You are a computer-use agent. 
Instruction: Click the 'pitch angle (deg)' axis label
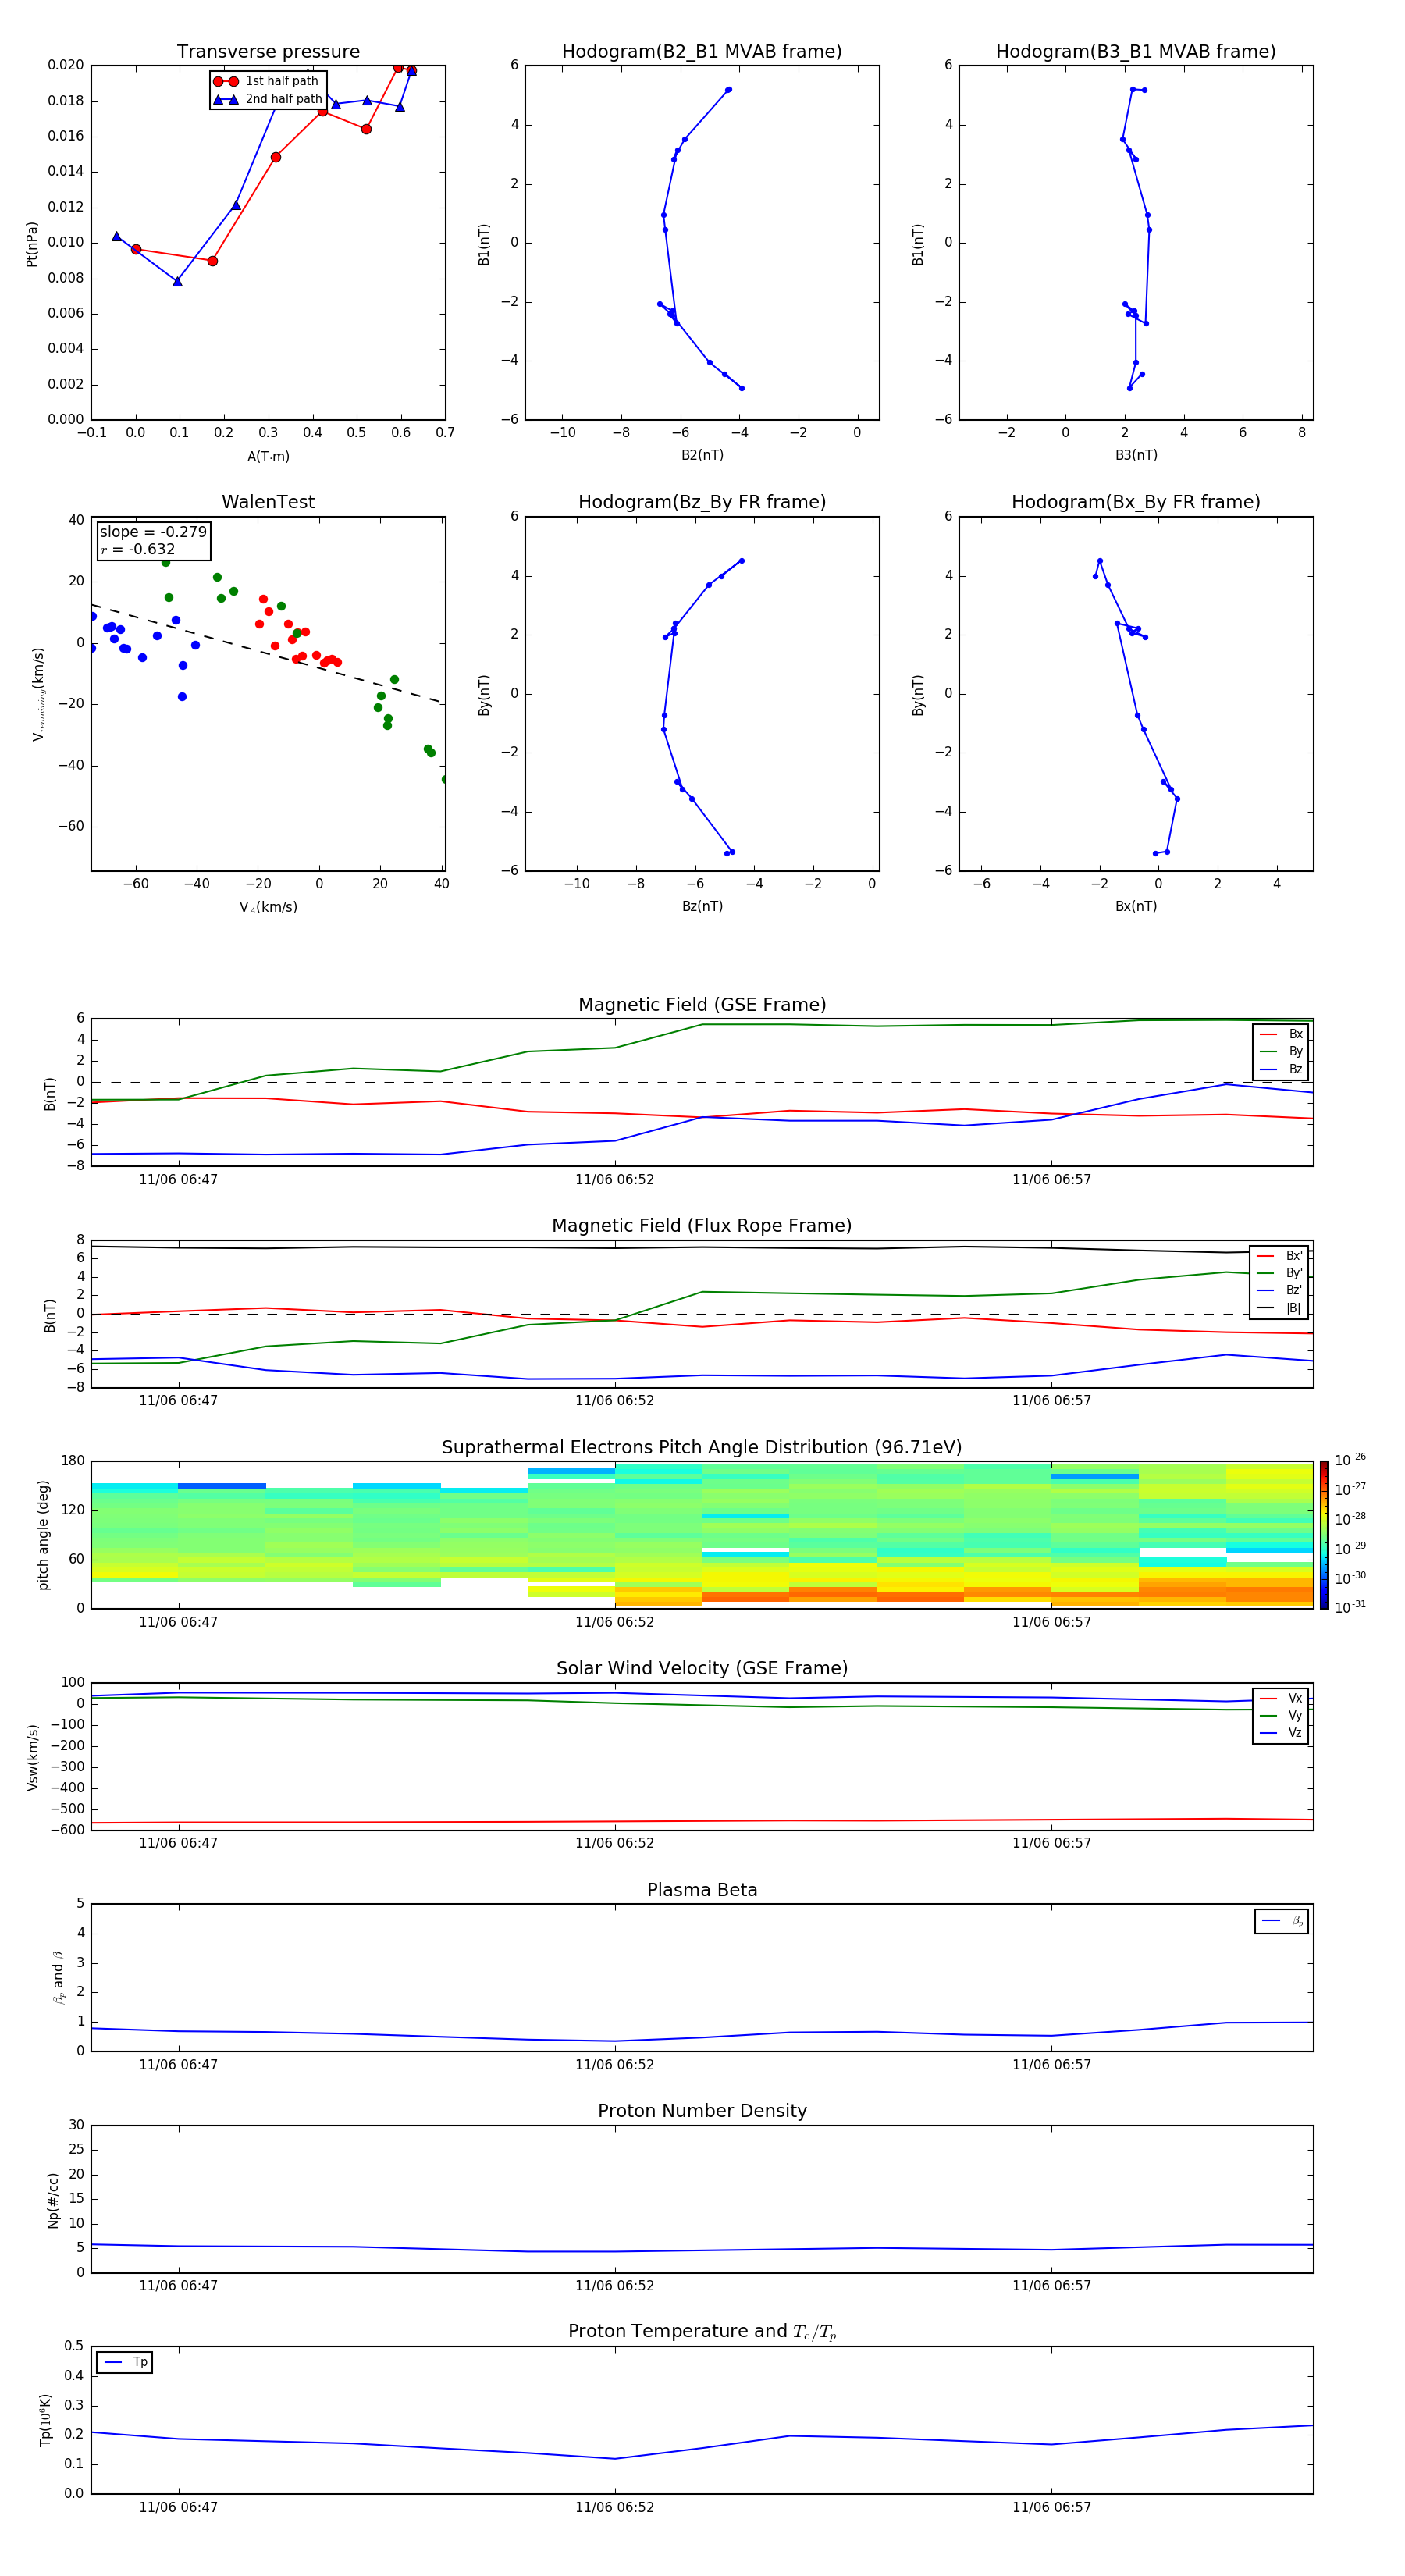(x=43, y=1535)
